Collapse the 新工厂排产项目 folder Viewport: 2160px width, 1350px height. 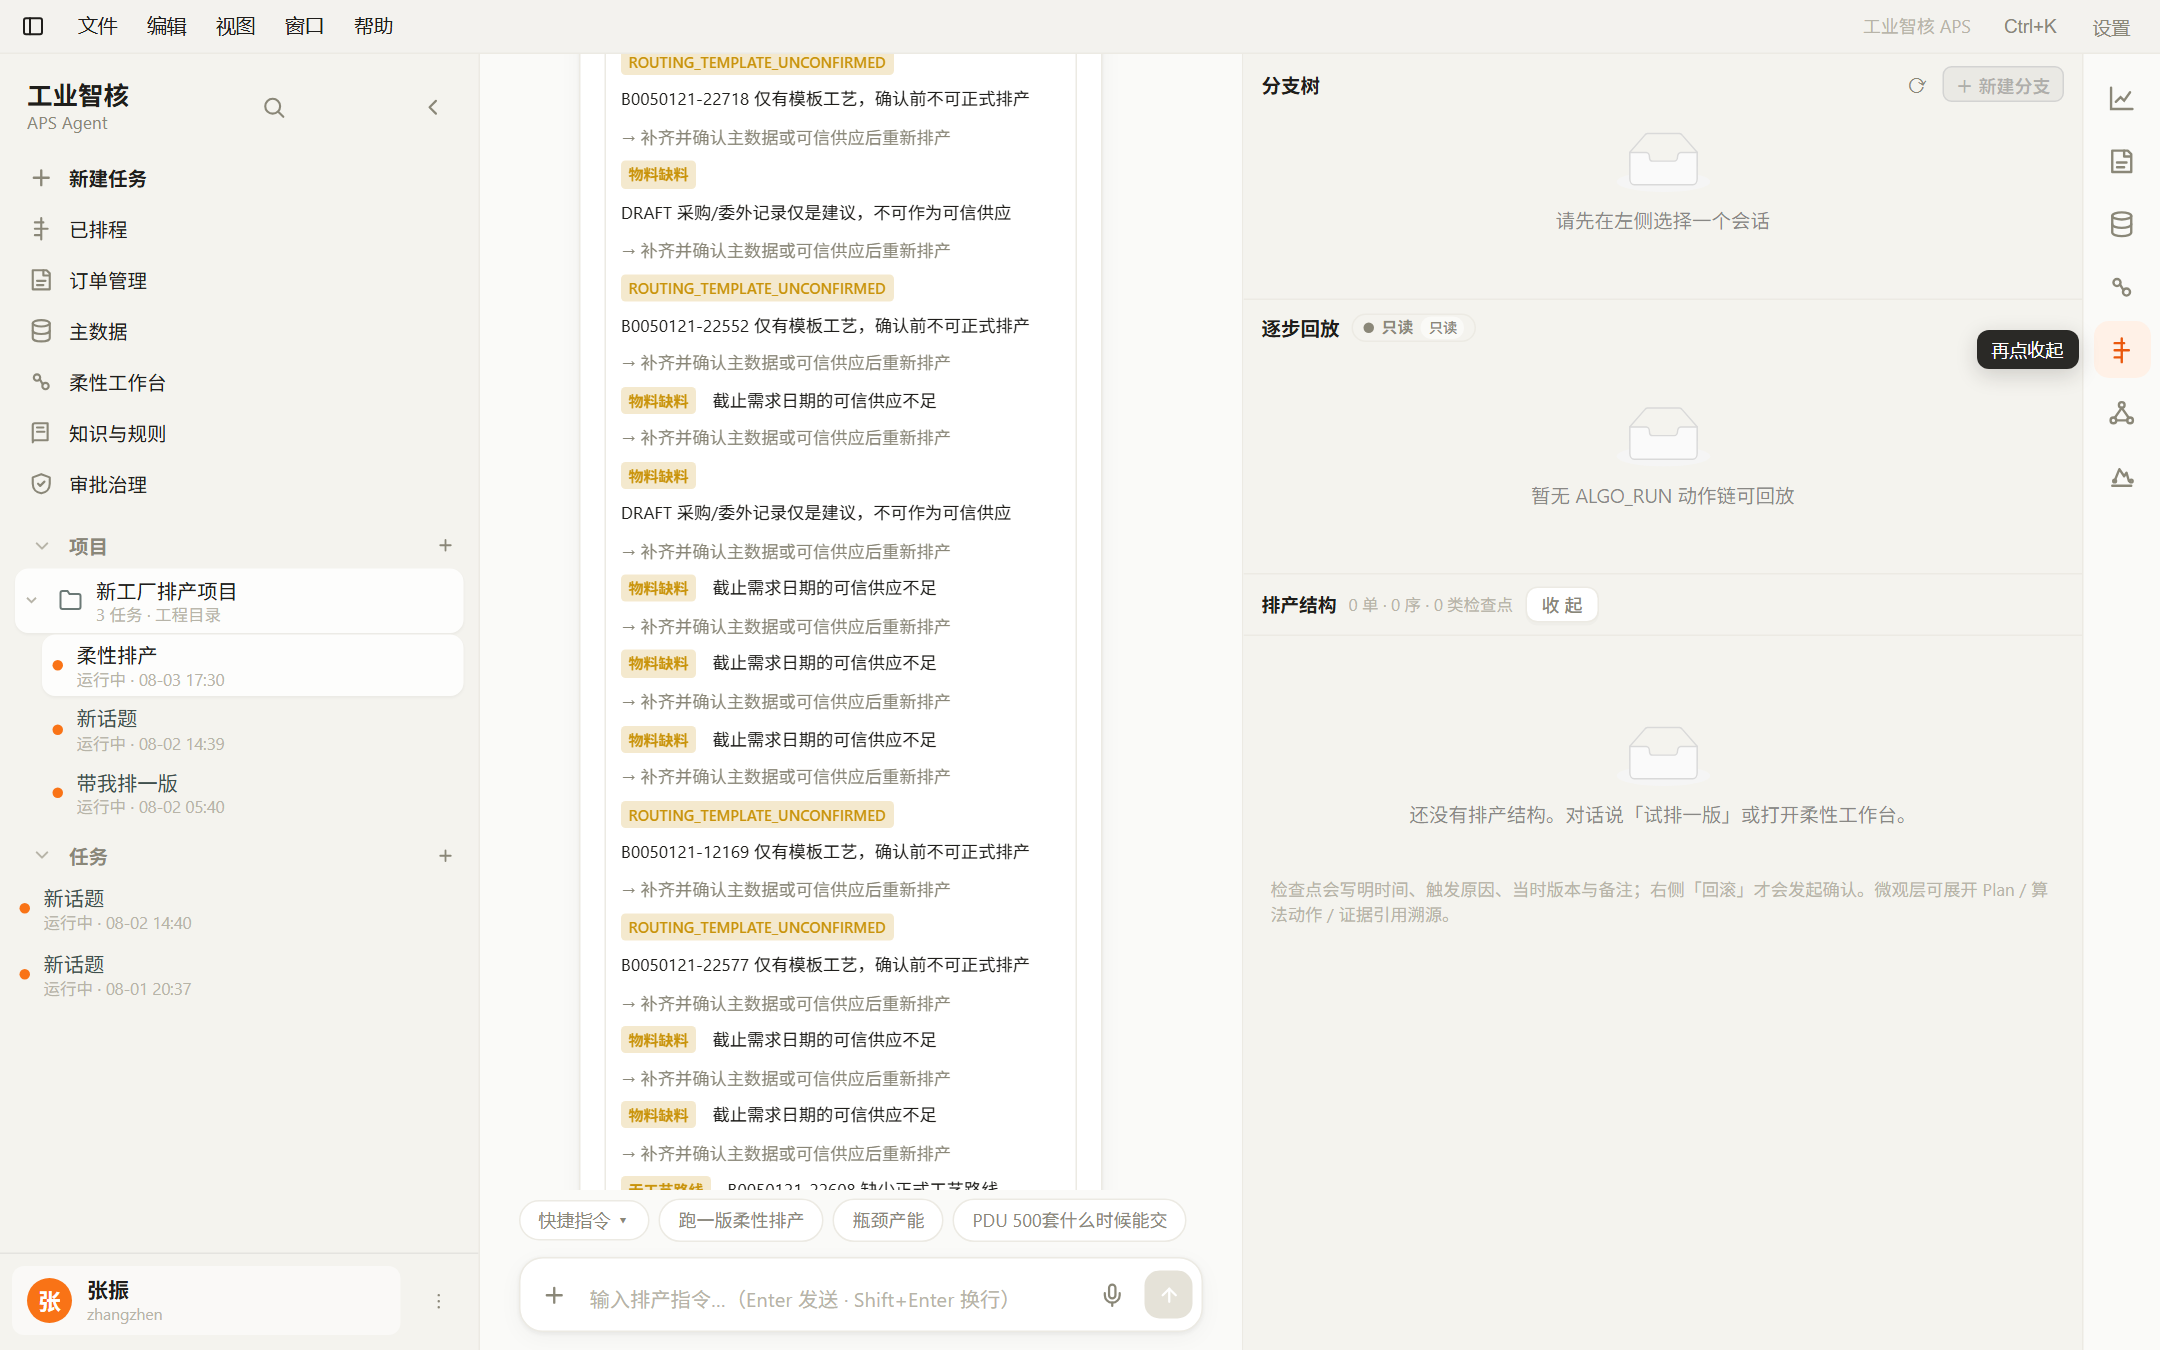click(31, 601)
